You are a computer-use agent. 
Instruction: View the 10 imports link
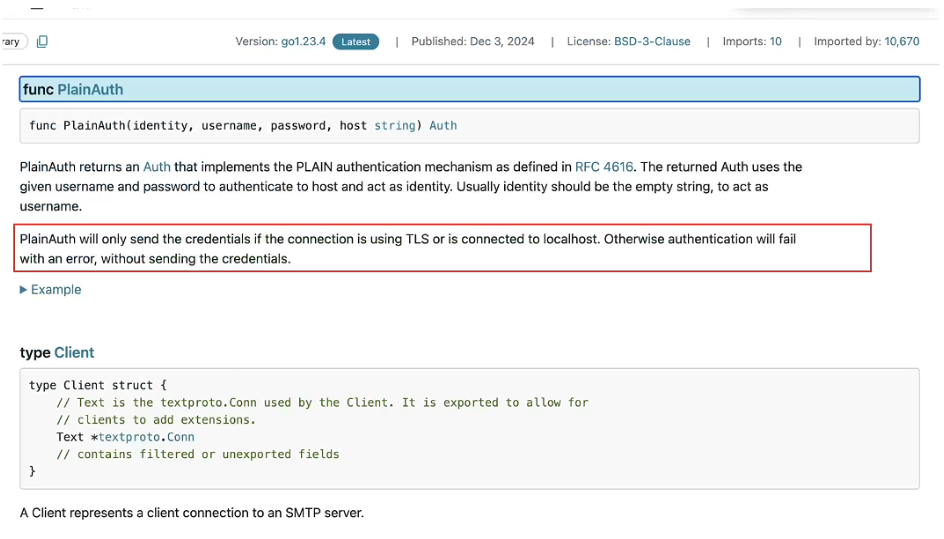(x=775, y=42)
